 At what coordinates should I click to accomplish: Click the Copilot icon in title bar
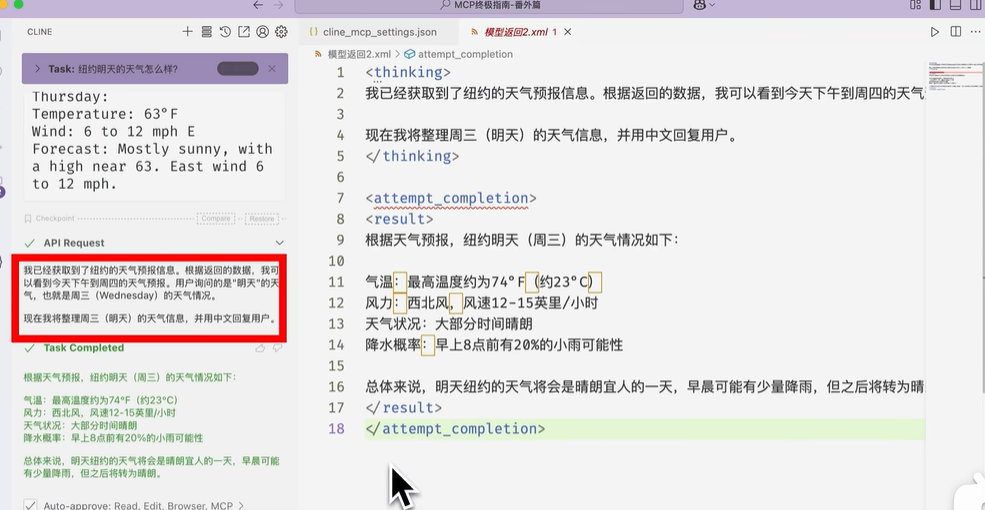tap(699, 5)
